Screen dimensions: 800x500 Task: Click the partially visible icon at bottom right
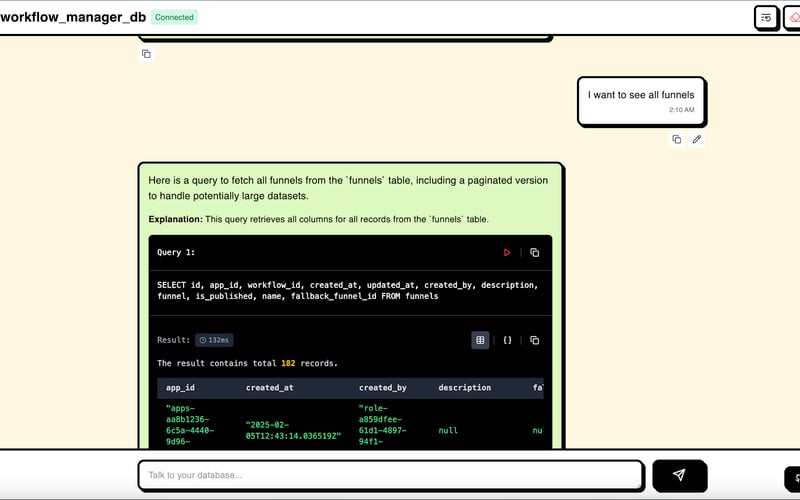pos(793,479)
